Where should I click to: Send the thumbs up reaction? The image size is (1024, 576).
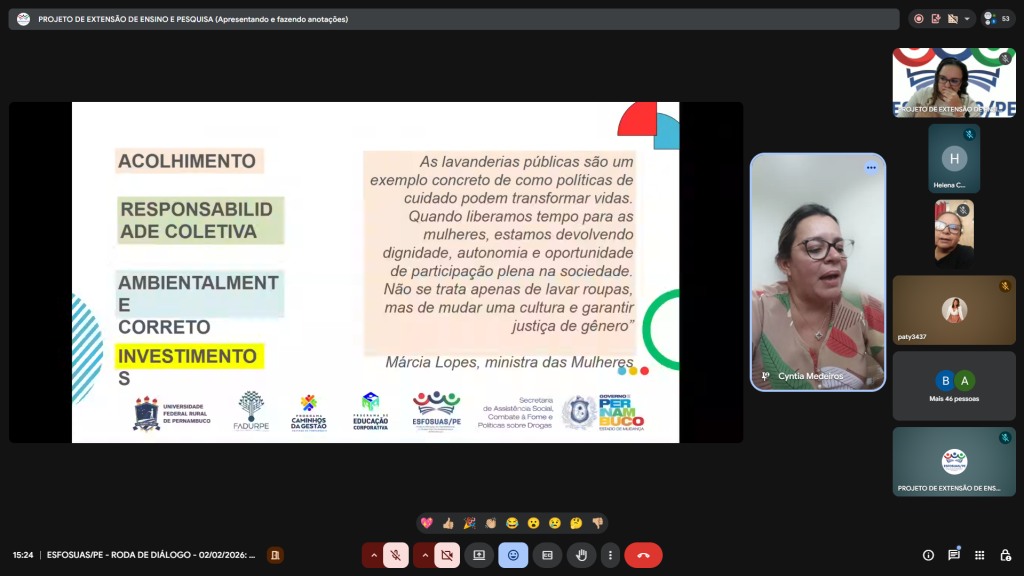coord(448,523)
